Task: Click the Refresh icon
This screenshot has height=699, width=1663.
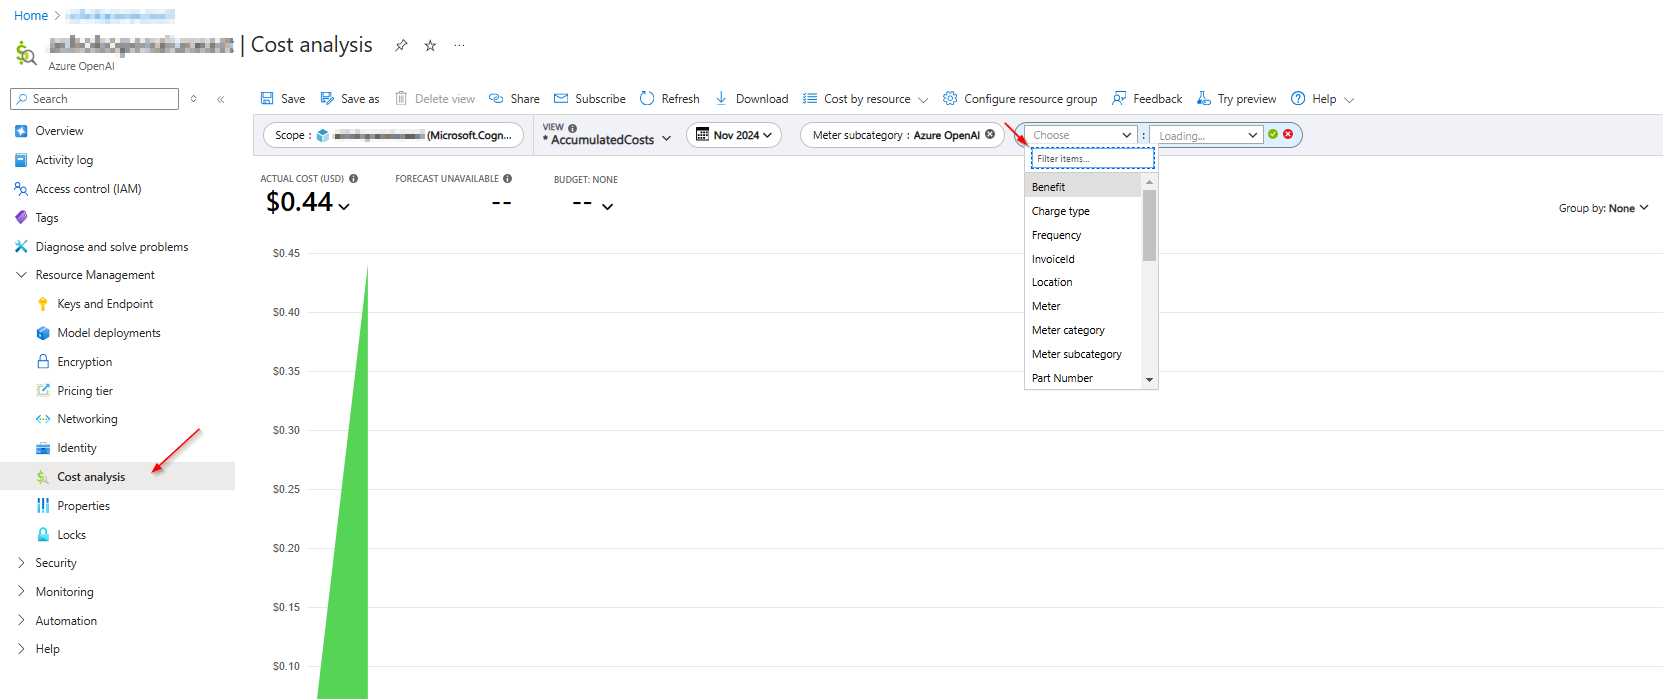Action: point(647,98)
